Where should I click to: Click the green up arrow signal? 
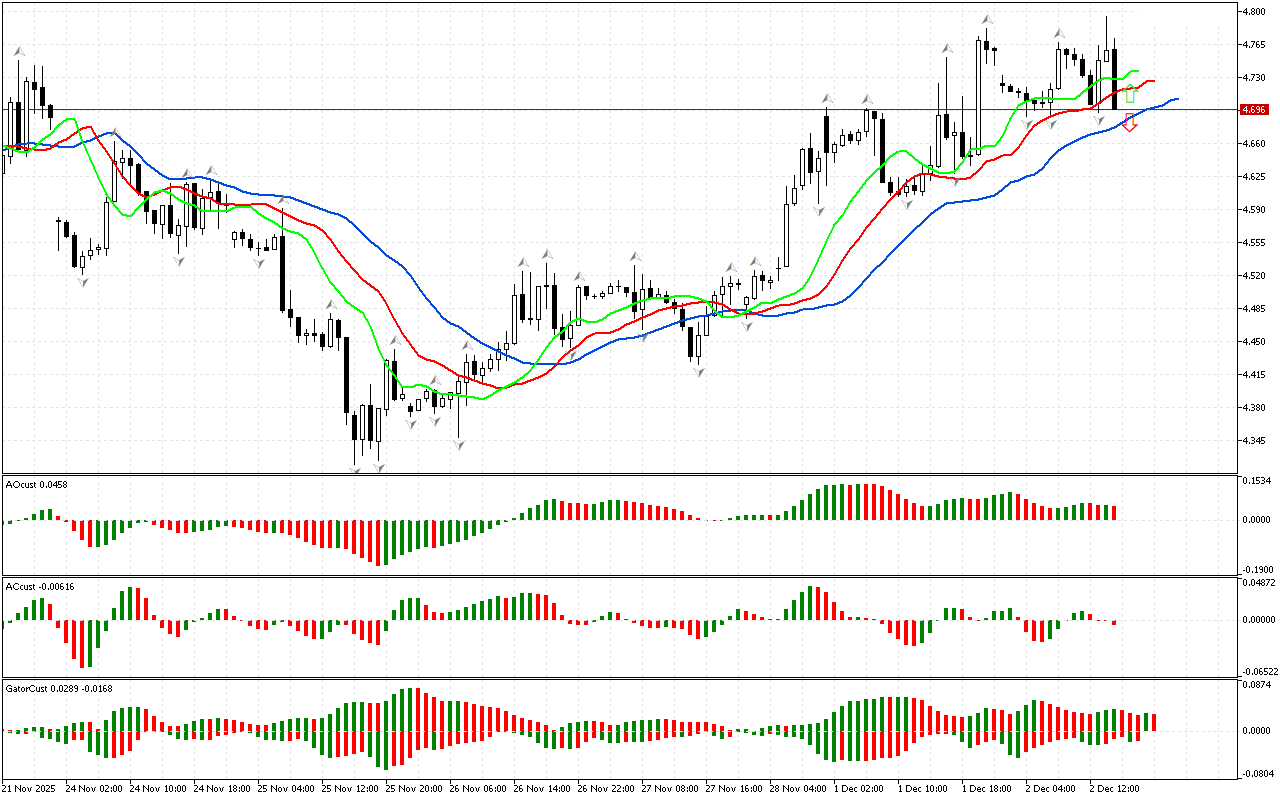click(1130, 95)
